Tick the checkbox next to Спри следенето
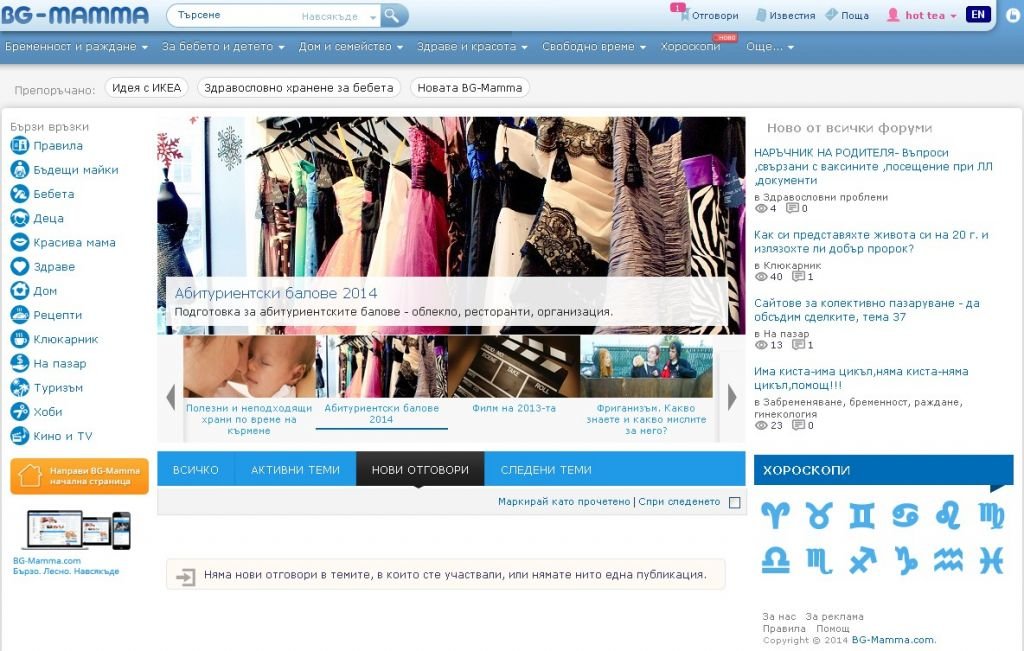The width and height of the screenshot is (1024, 651). click(735, 502)
